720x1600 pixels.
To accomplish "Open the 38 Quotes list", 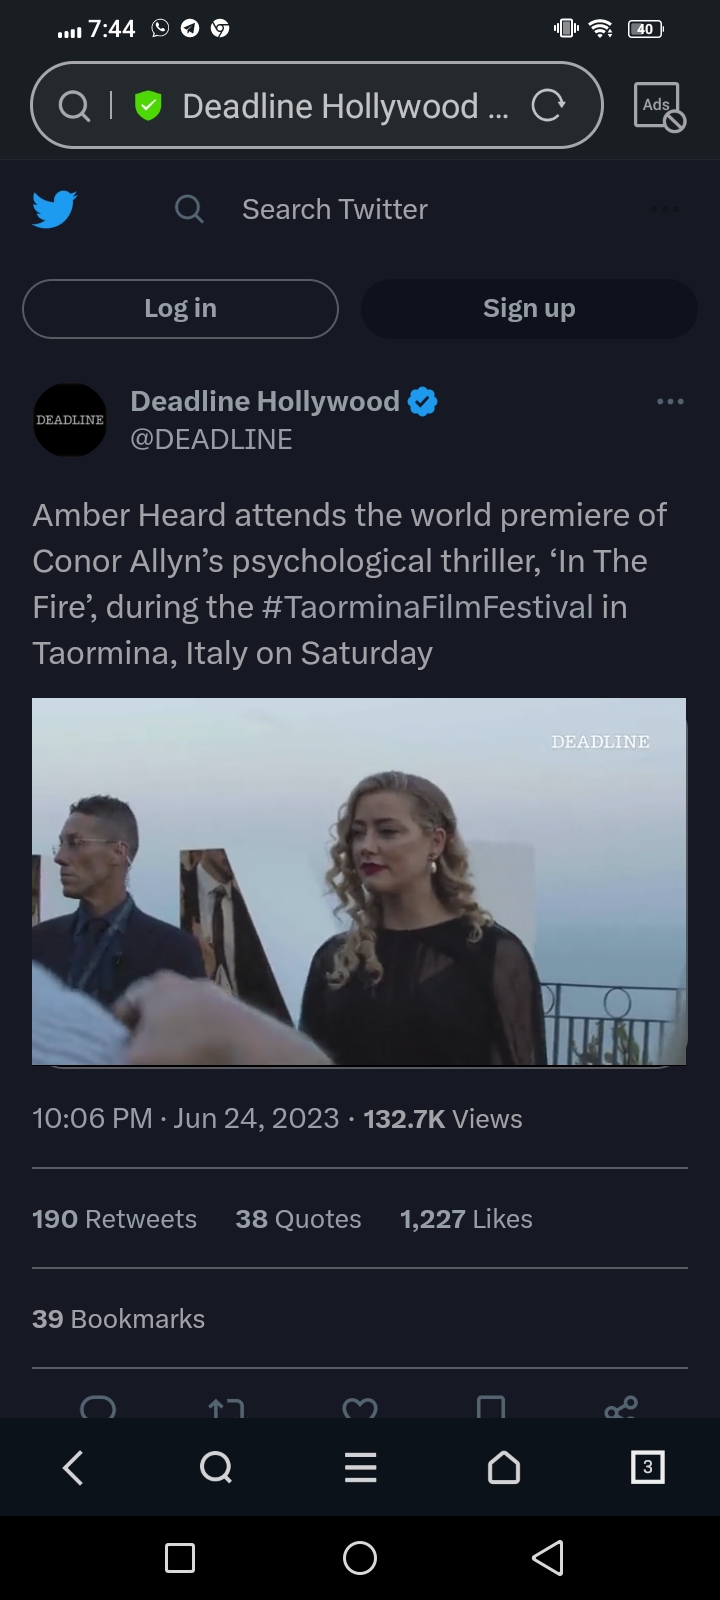I will (x=298, y=1219).
